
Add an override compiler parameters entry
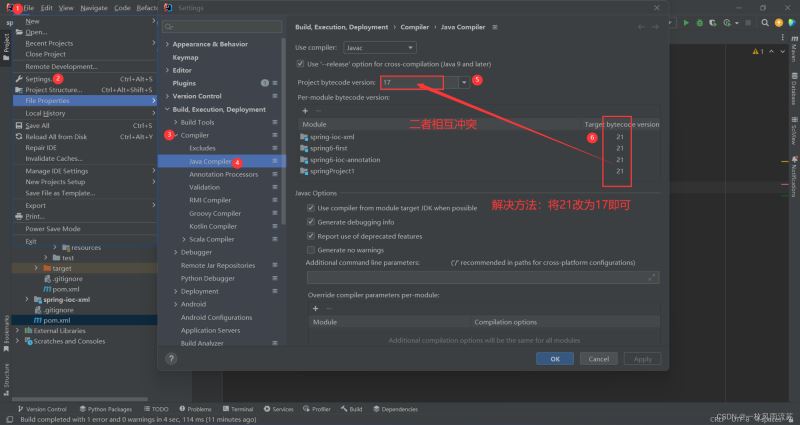[315, 308]
